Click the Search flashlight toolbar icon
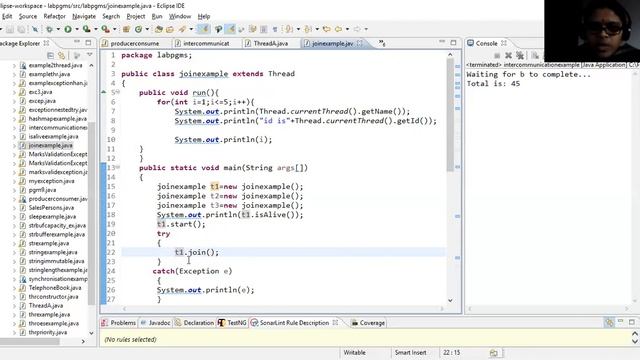This screenshot has height=360, width=640. click(182, 29)
